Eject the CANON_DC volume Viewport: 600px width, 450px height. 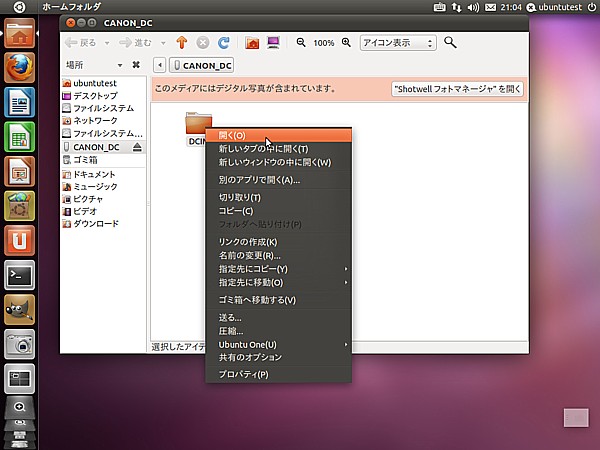(137, 147)
